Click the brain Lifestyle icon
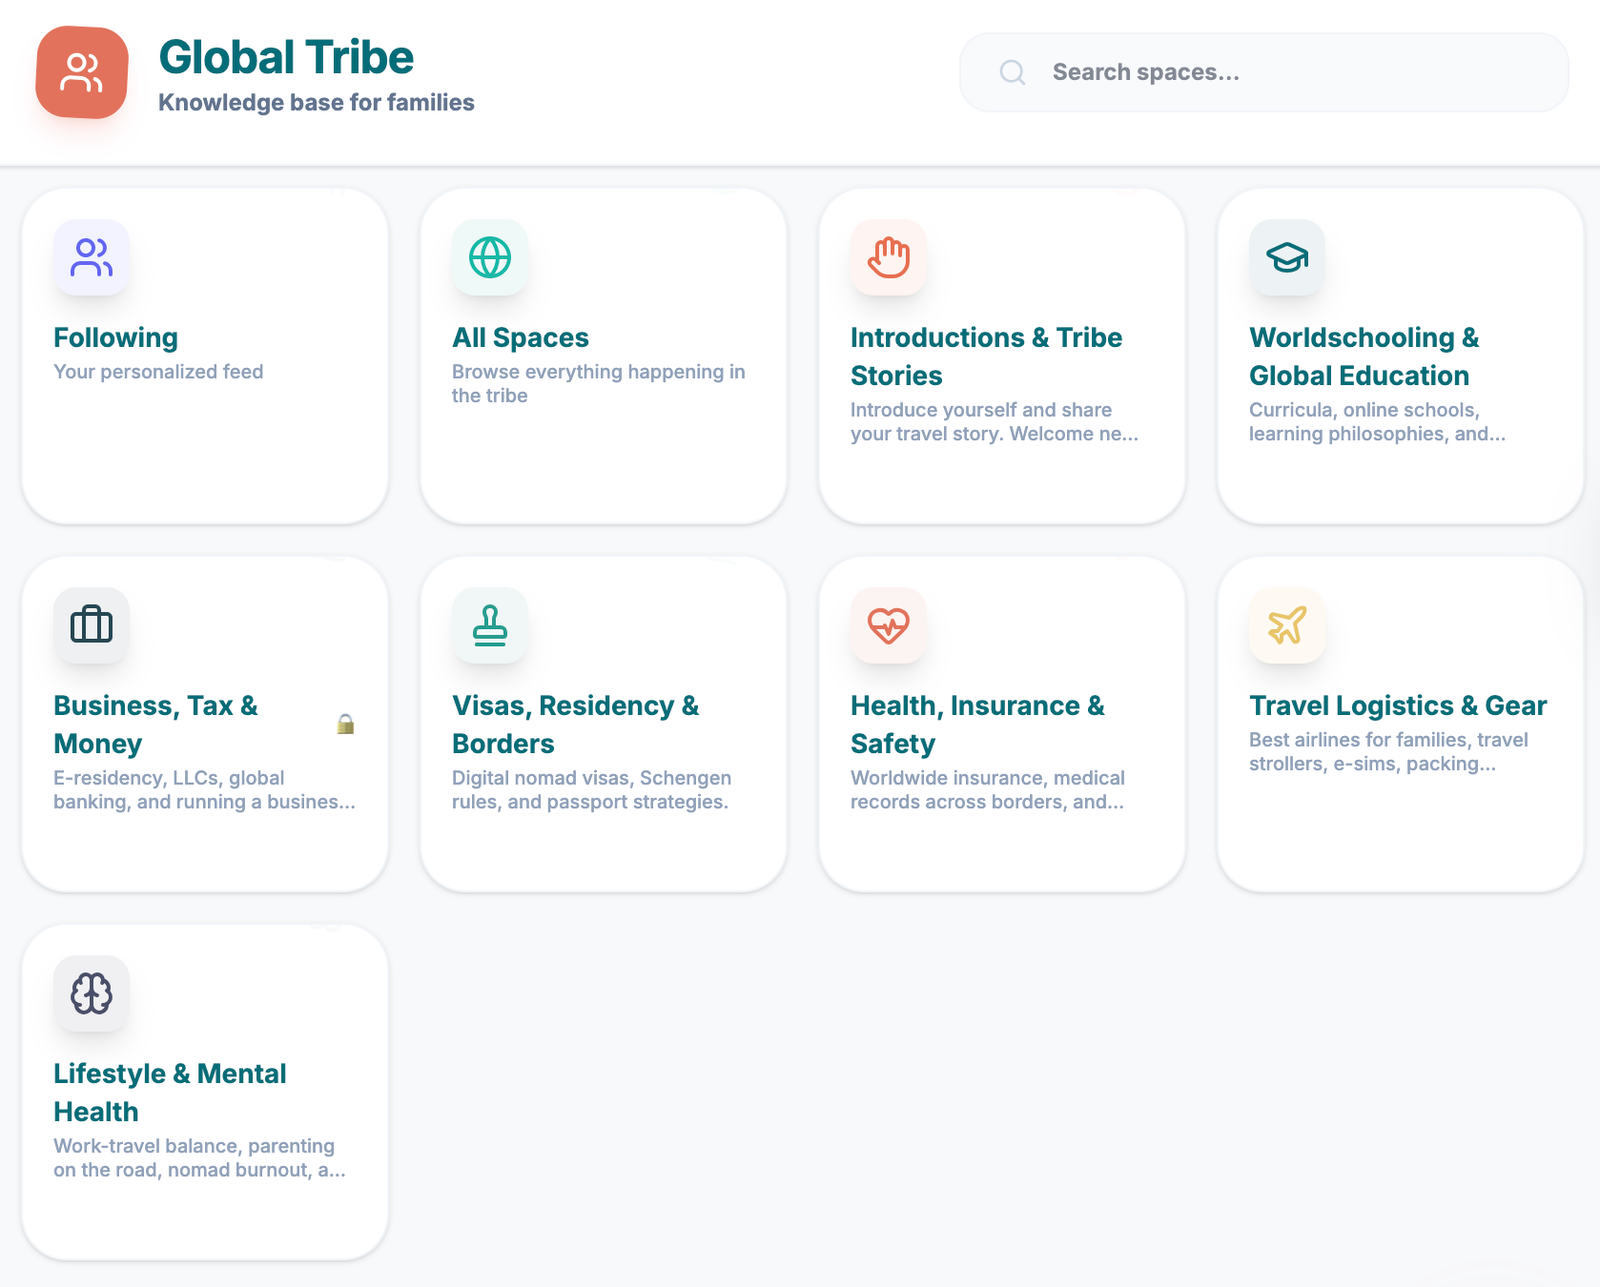1600x1287 pixels. [92, 993]
